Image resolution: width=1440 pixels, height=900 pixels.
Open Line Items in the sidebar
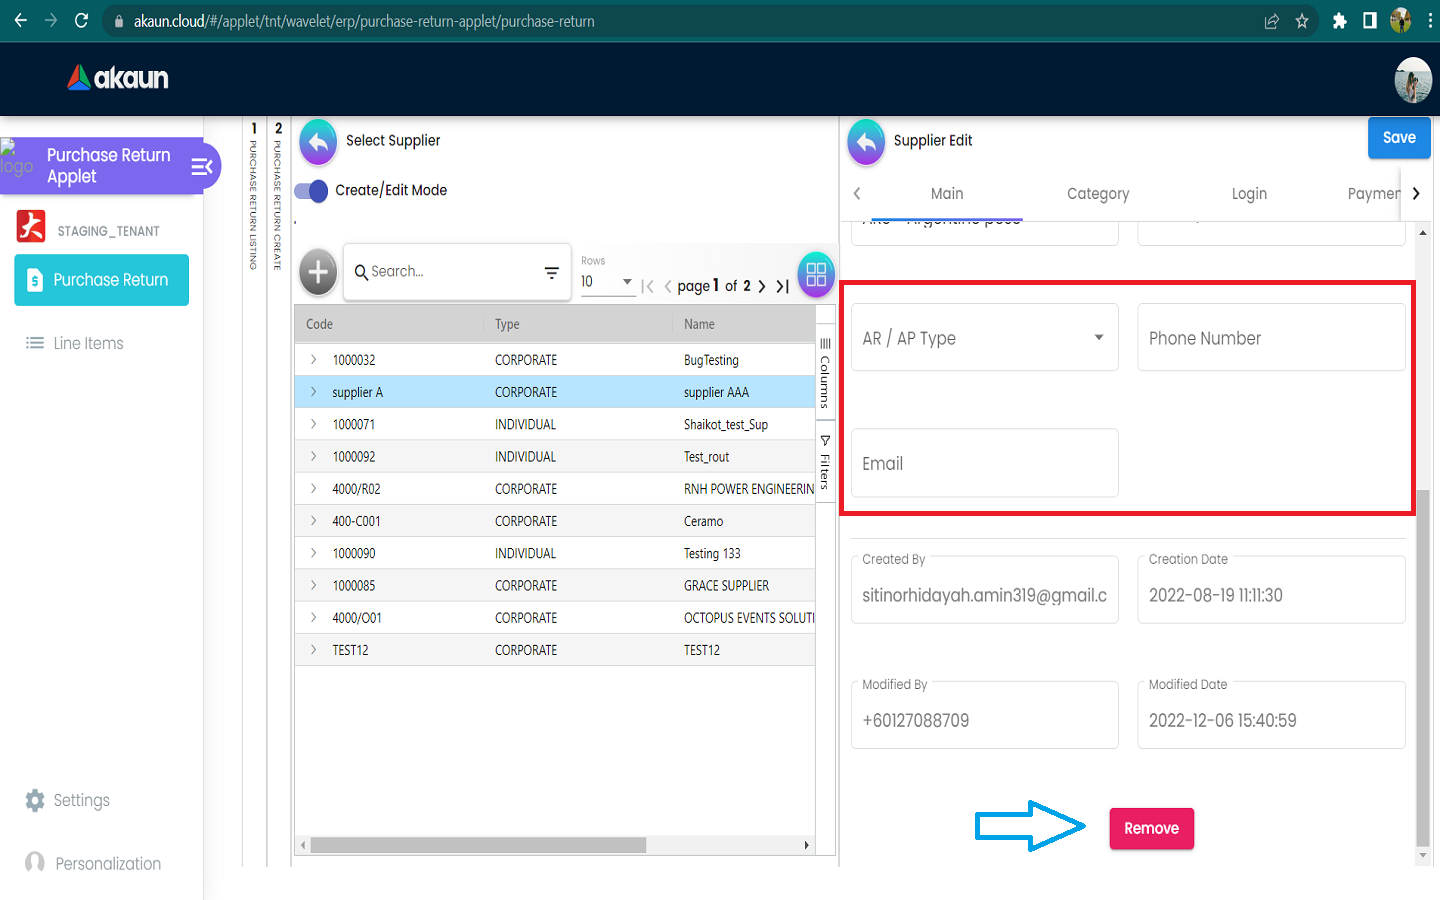click(x=75, y=343)
